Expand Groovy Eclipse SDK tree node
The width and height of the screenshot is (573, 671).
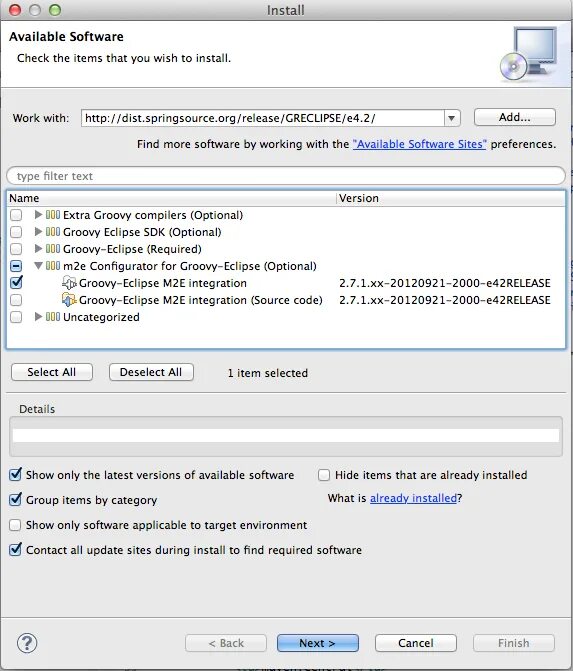tap(38, 232)
